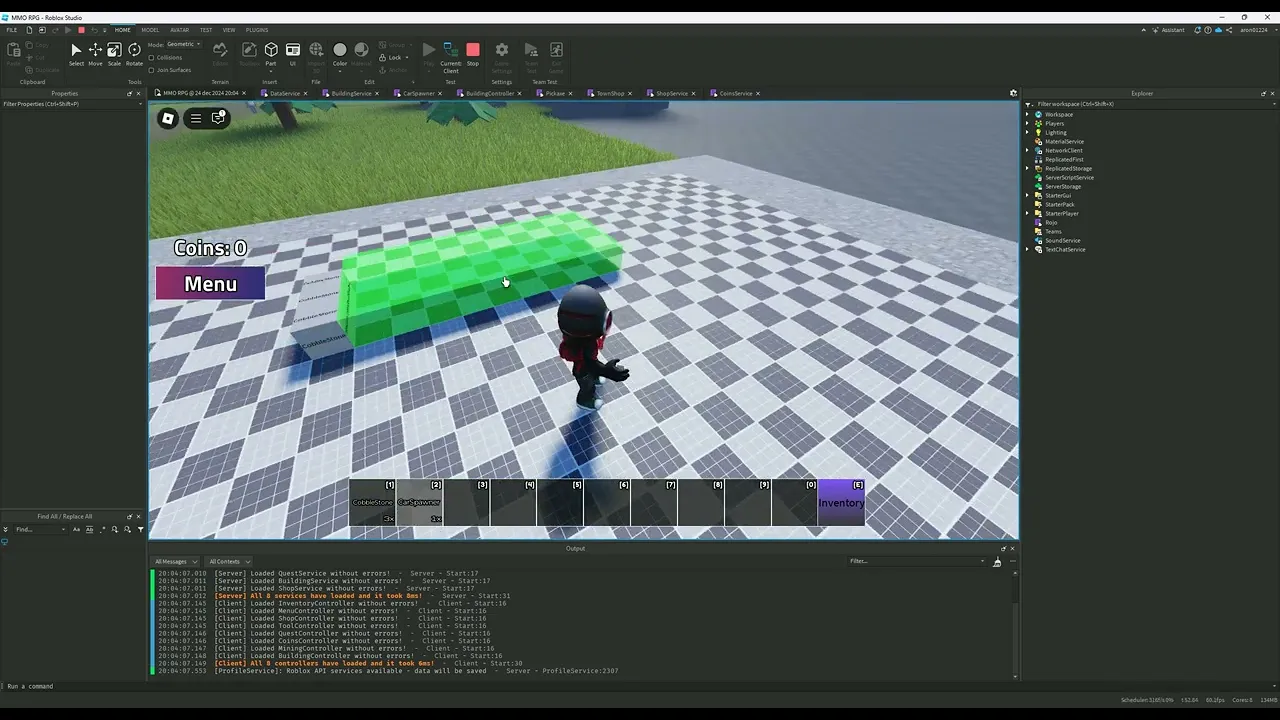
Task: Open the in-game hamburger menu icon
Action: point(196,118)
